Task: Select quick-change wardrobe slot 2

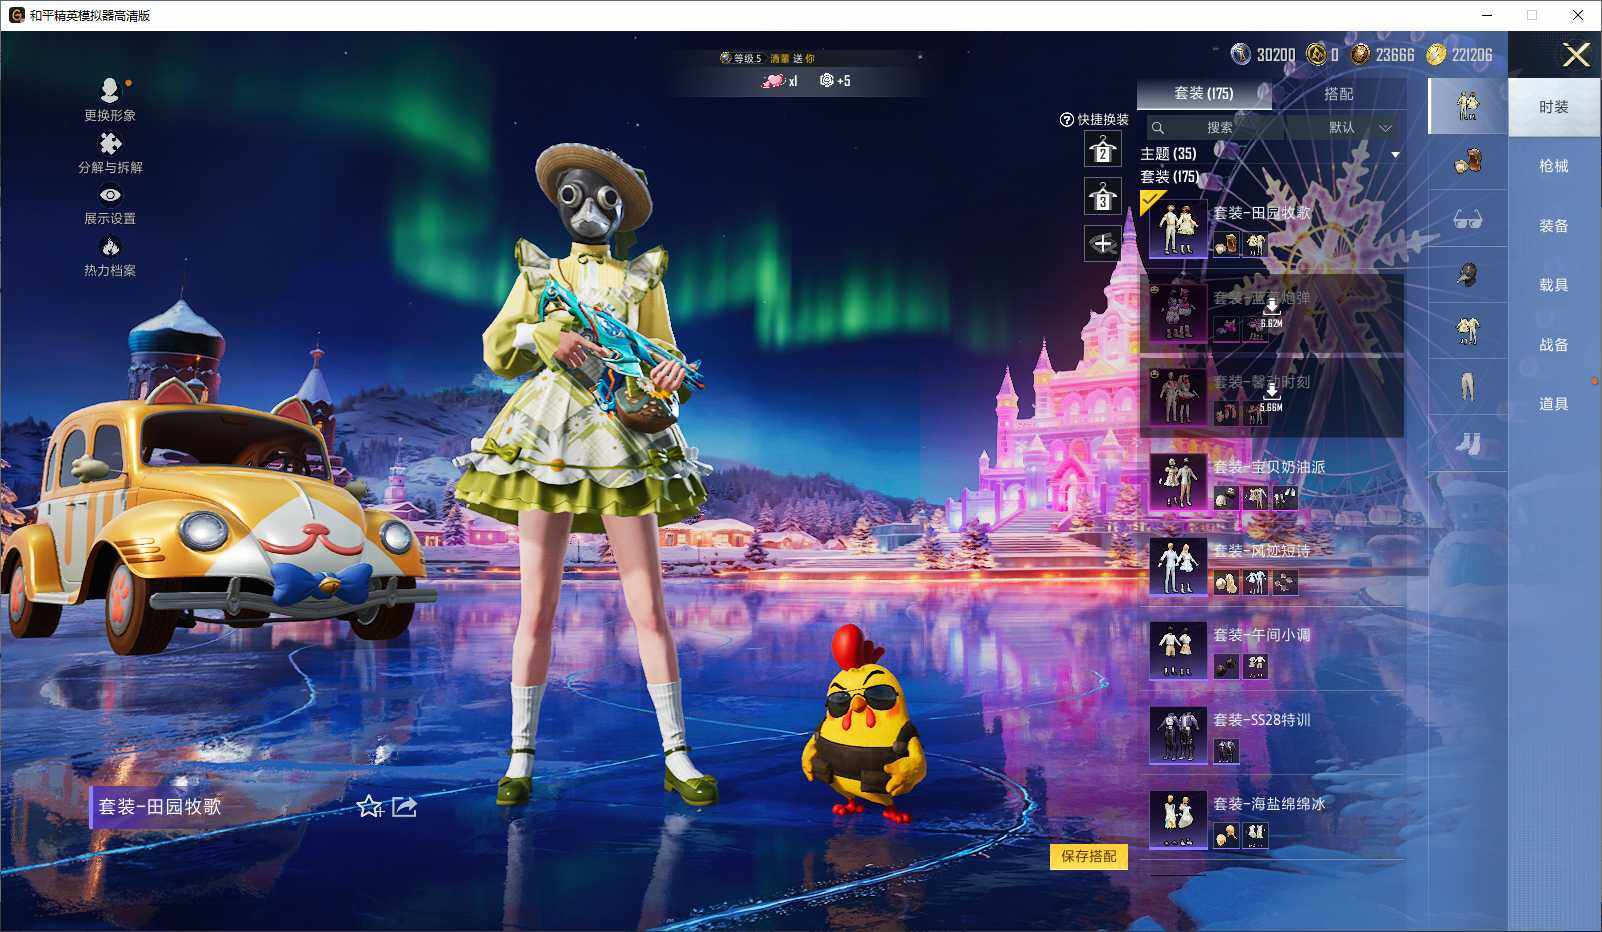Action: 1102,150
